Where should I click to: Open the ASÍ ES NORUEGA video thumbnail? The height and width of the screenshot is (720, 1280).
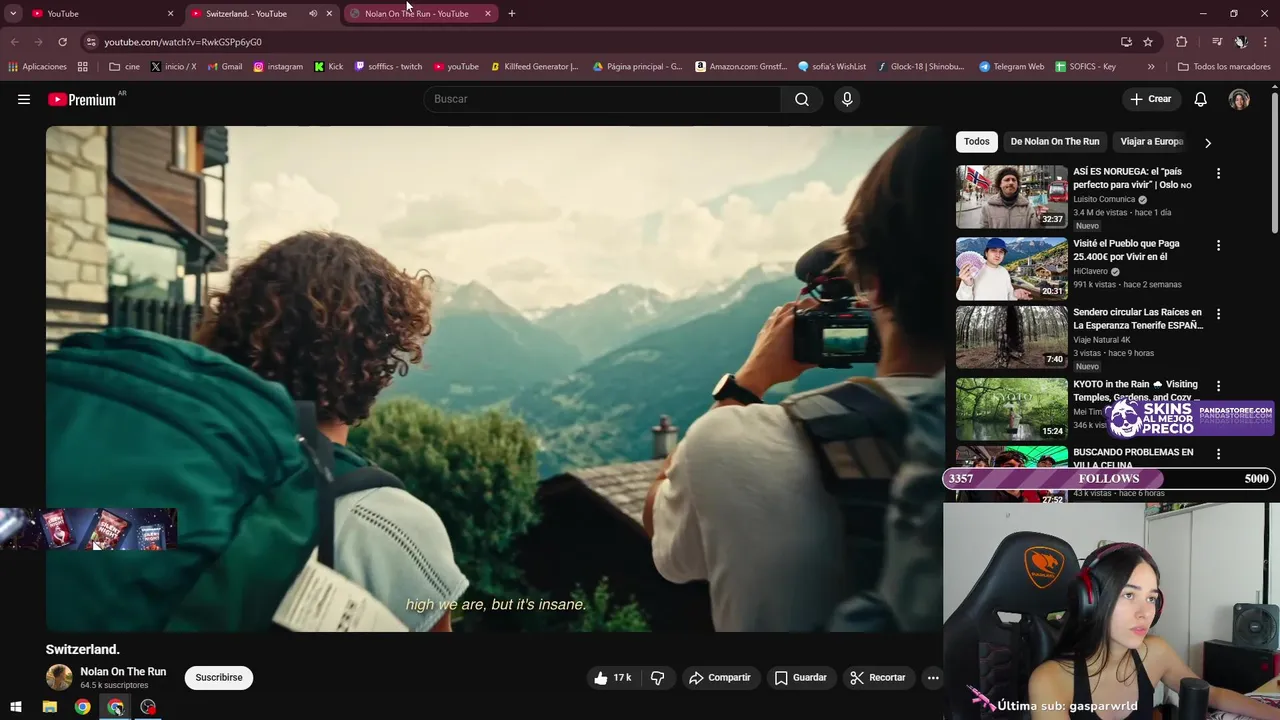tap(1011, 197)
